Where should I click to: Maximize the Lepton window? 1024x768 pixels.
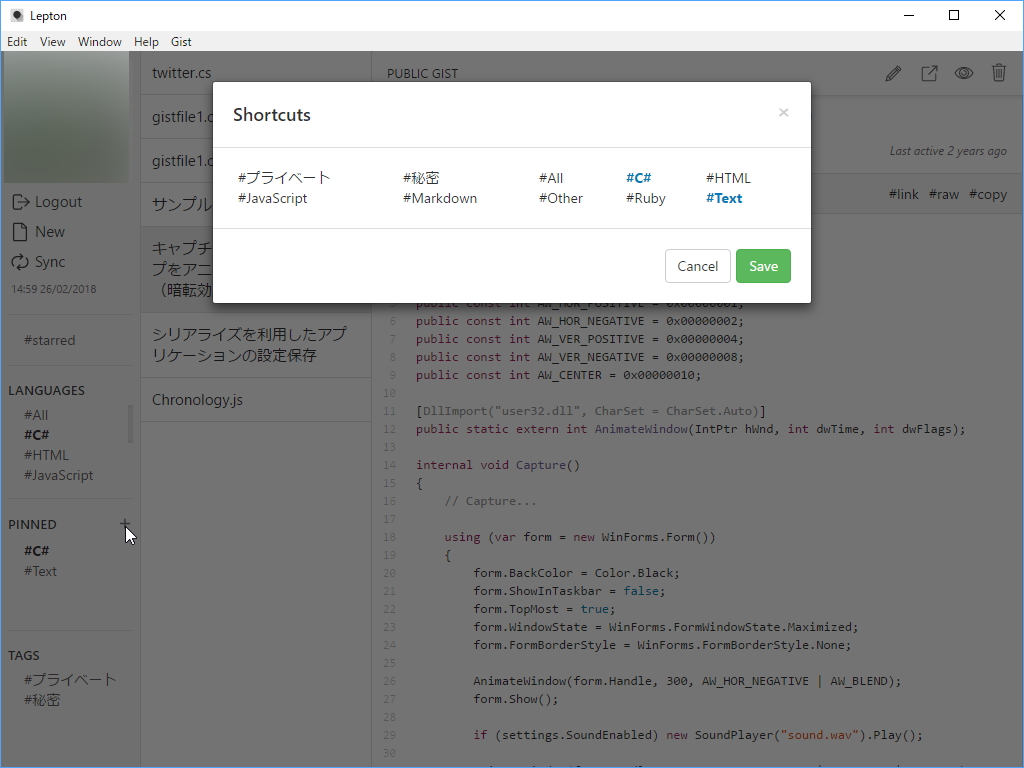[x=953, y=15]
